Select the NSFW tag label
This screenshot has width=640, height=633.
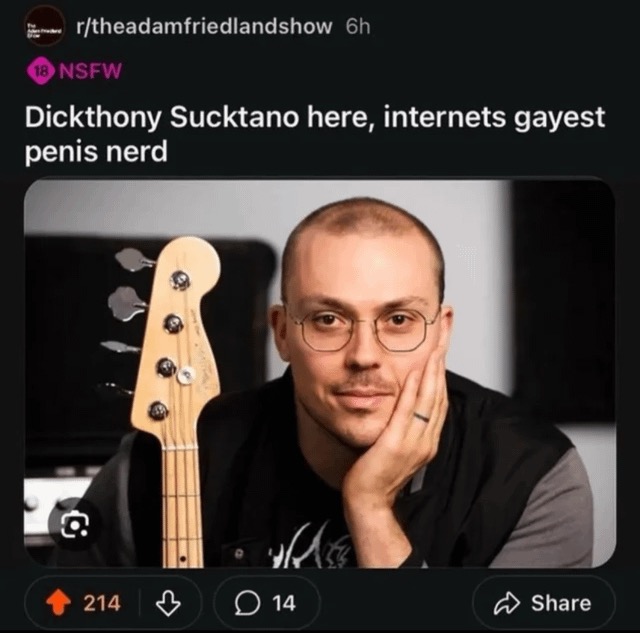(91, 71)
